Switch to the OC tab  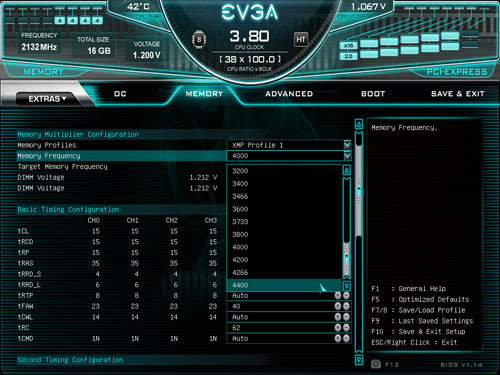(x=120, y=94)
